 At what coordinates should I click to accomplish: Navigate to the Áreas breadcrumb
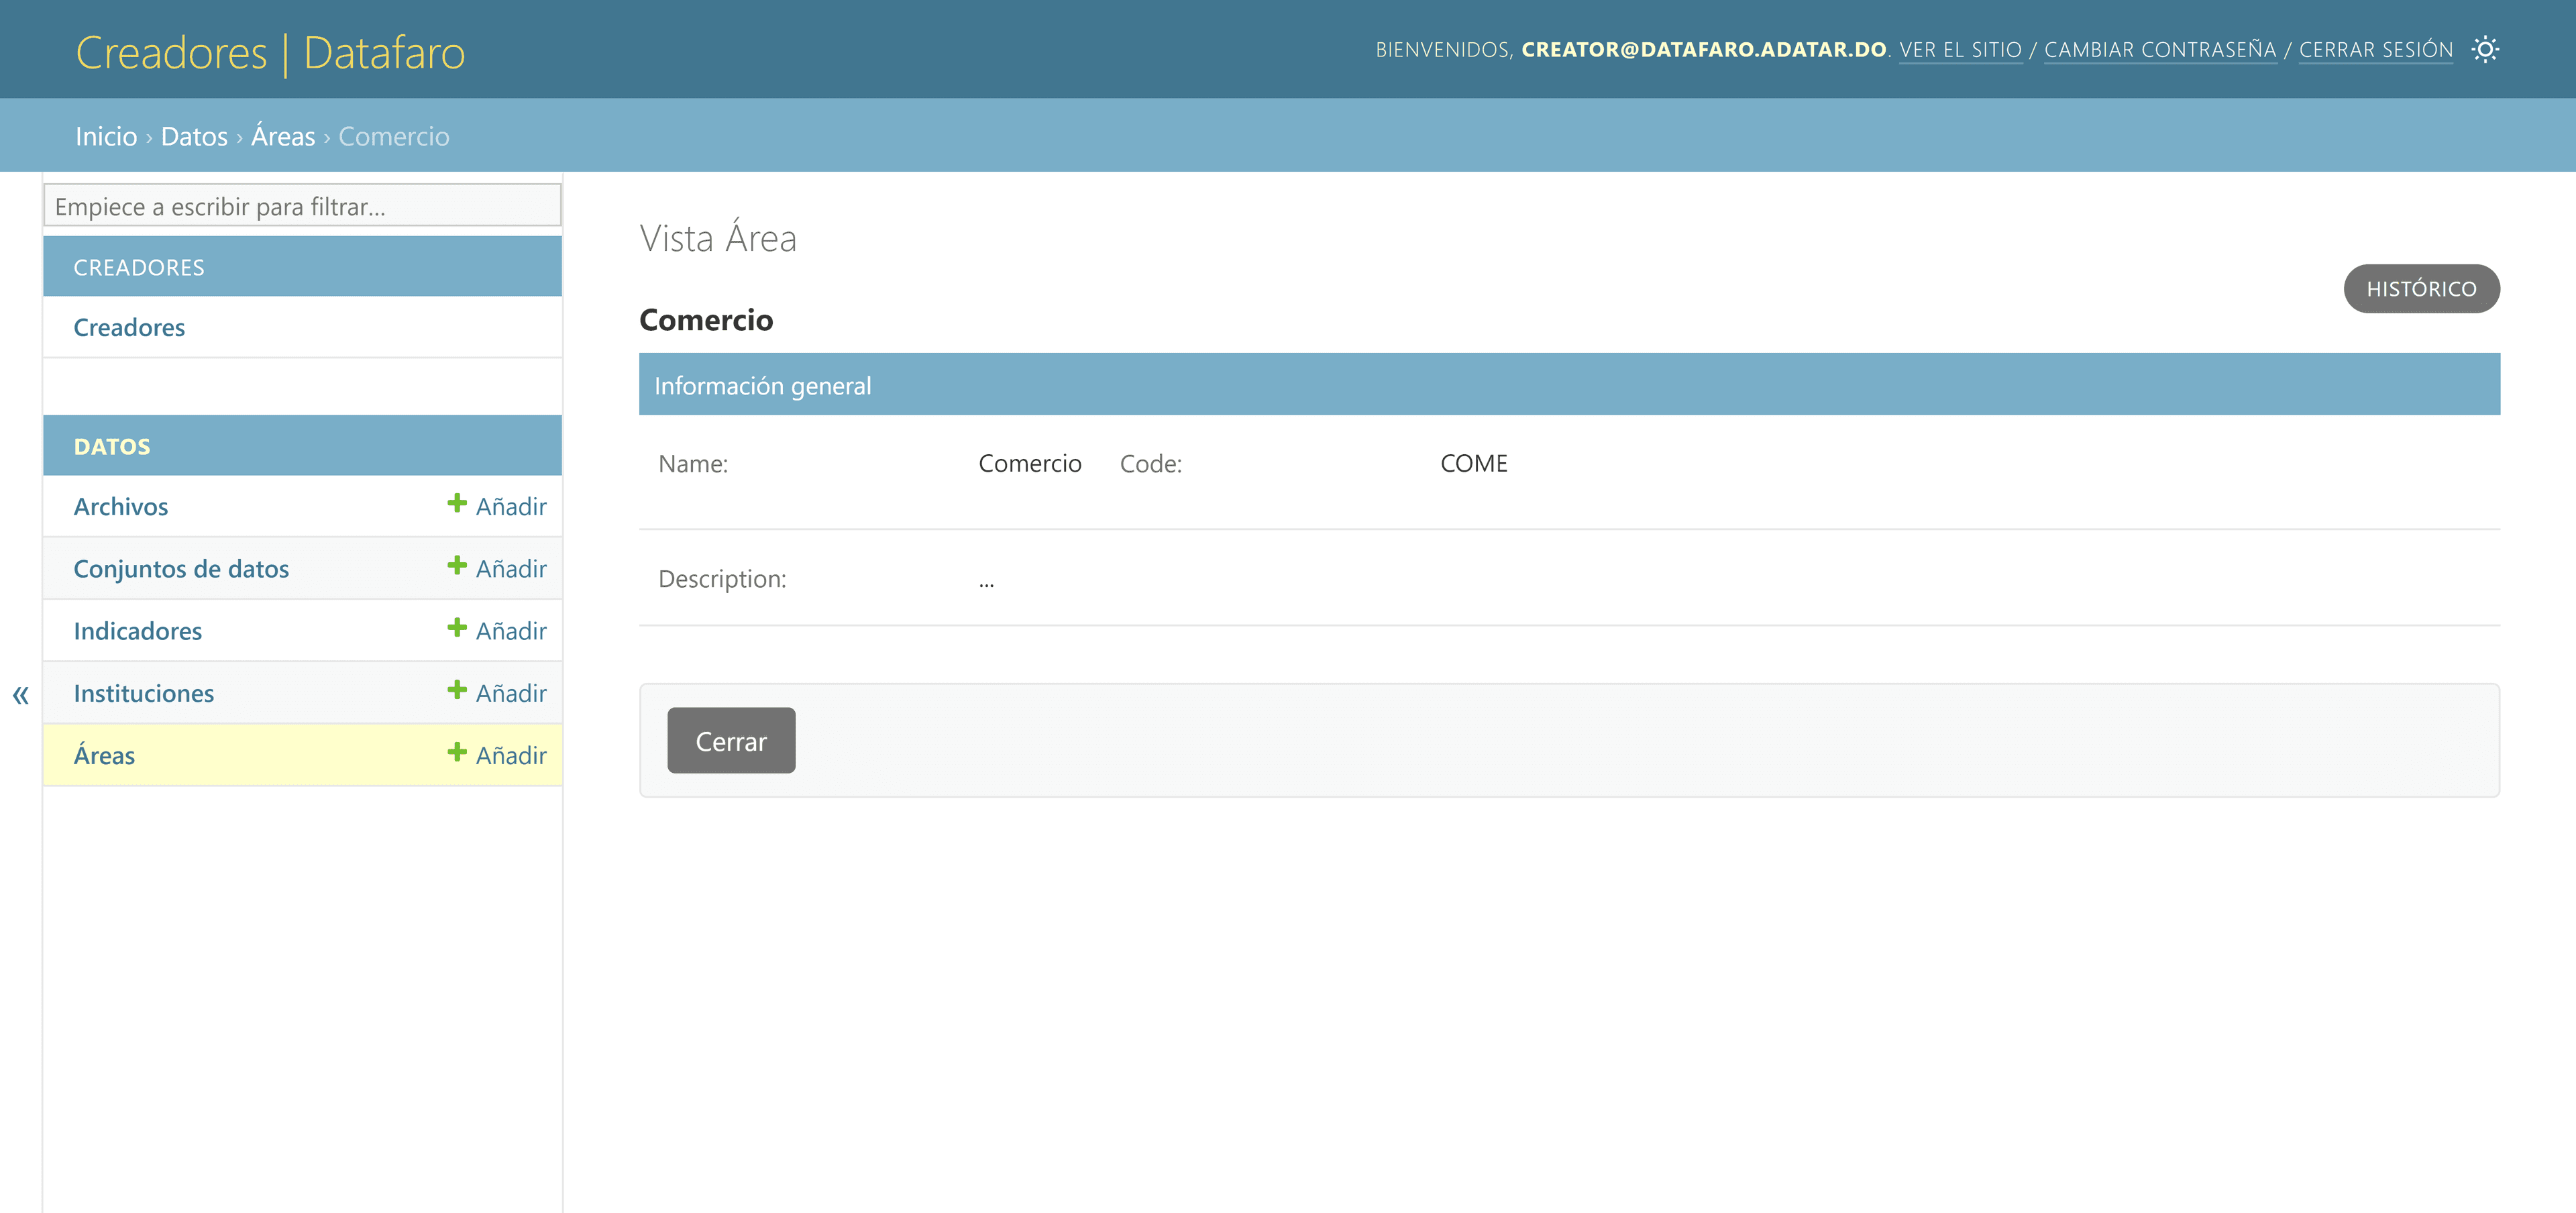pos(283,136)
